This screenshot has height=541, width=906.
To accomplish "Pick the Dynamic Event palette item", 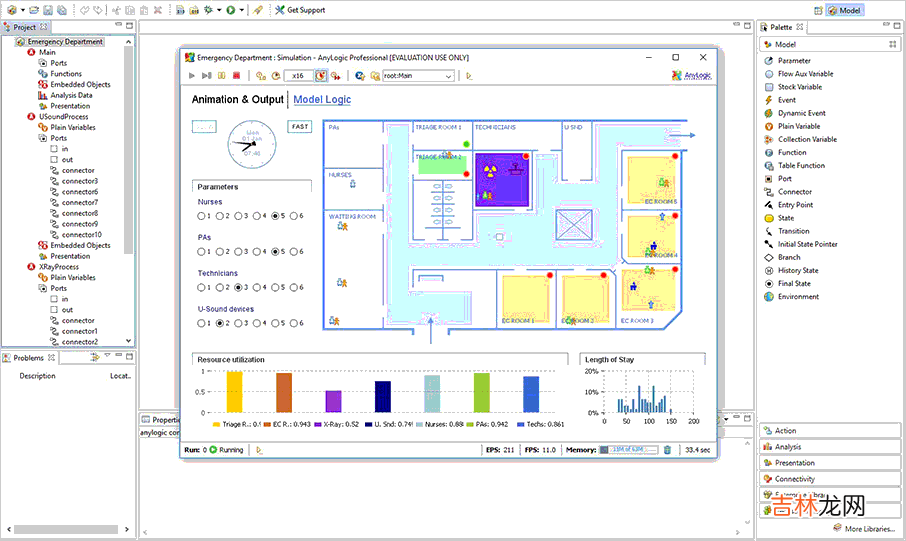I will (801, 113).
